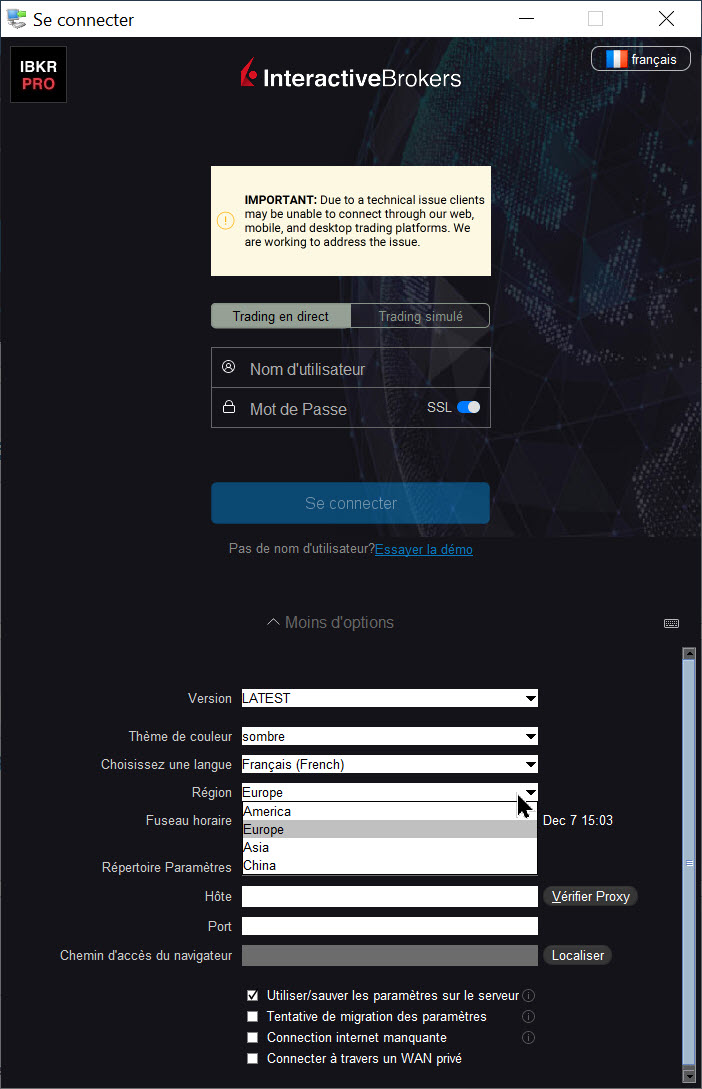702x1089 pixels.
Task: Click the Localiser button
Action: tap(578, 956)
